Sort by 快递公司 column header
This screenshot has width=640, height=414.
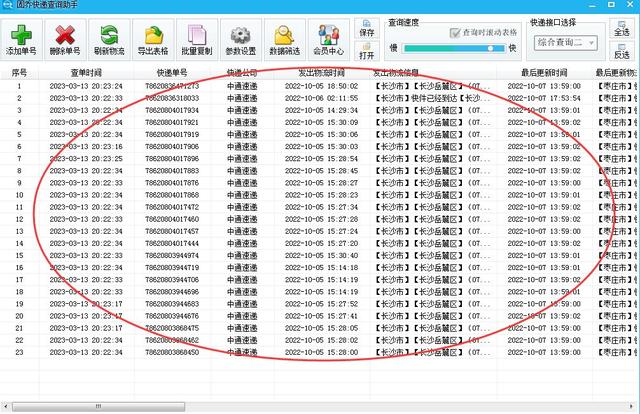click(x=242, y=73)
